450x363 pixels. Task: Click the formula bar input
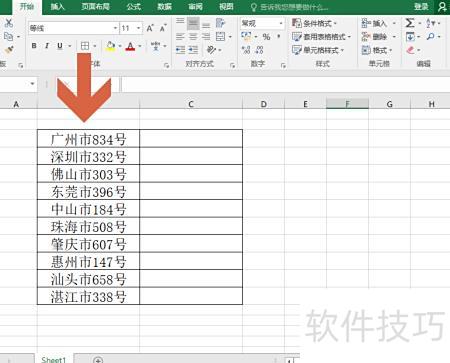click(285, 85)
